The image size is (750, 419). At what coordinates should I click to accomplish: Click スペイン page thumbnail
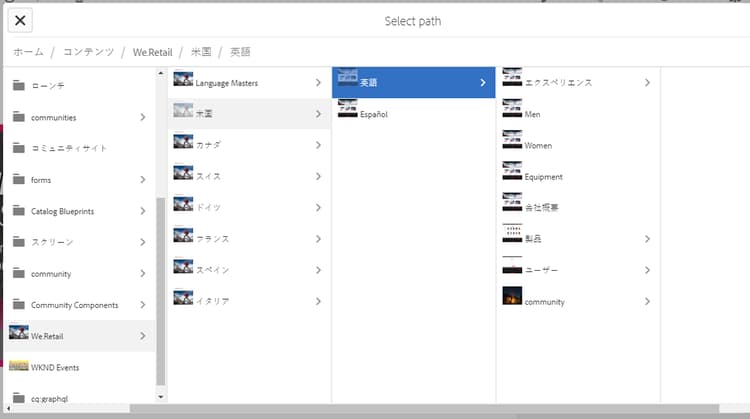[183, 266]
